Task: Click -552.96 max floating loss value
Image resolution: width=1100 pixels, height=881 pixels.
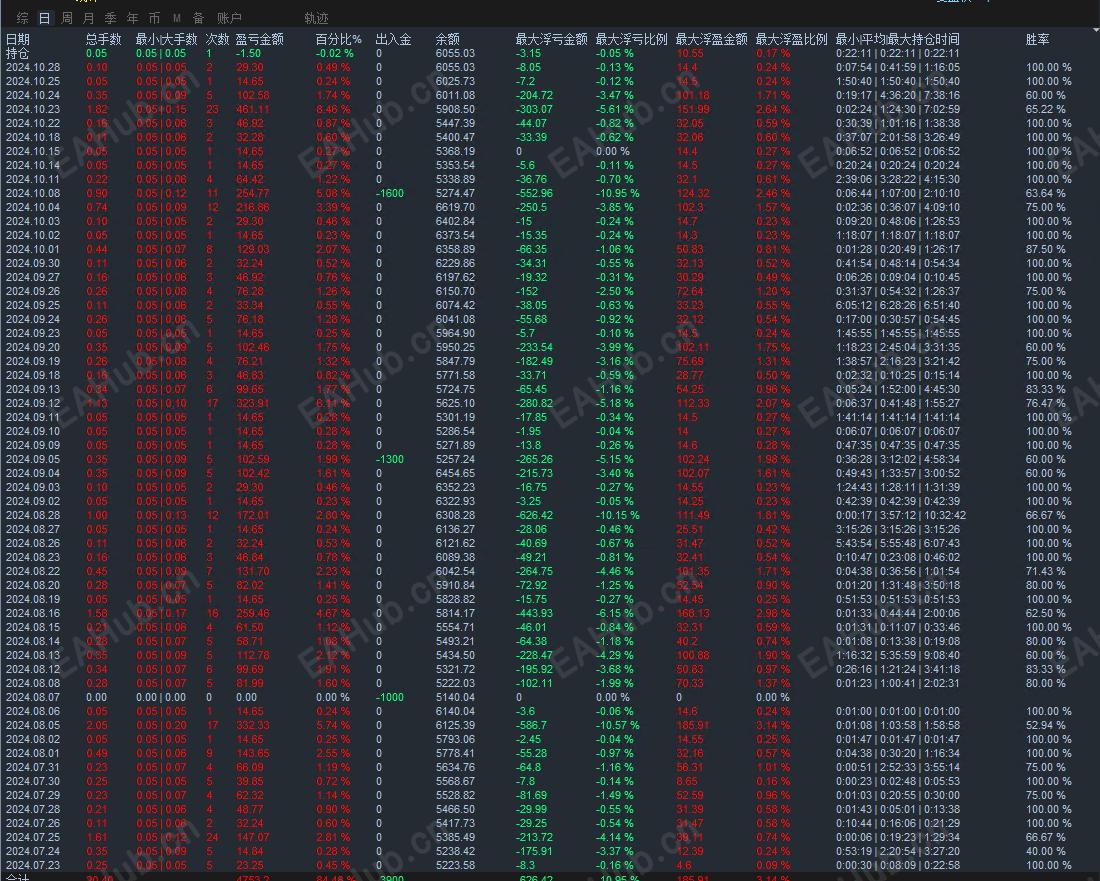Action: [535, 194]
